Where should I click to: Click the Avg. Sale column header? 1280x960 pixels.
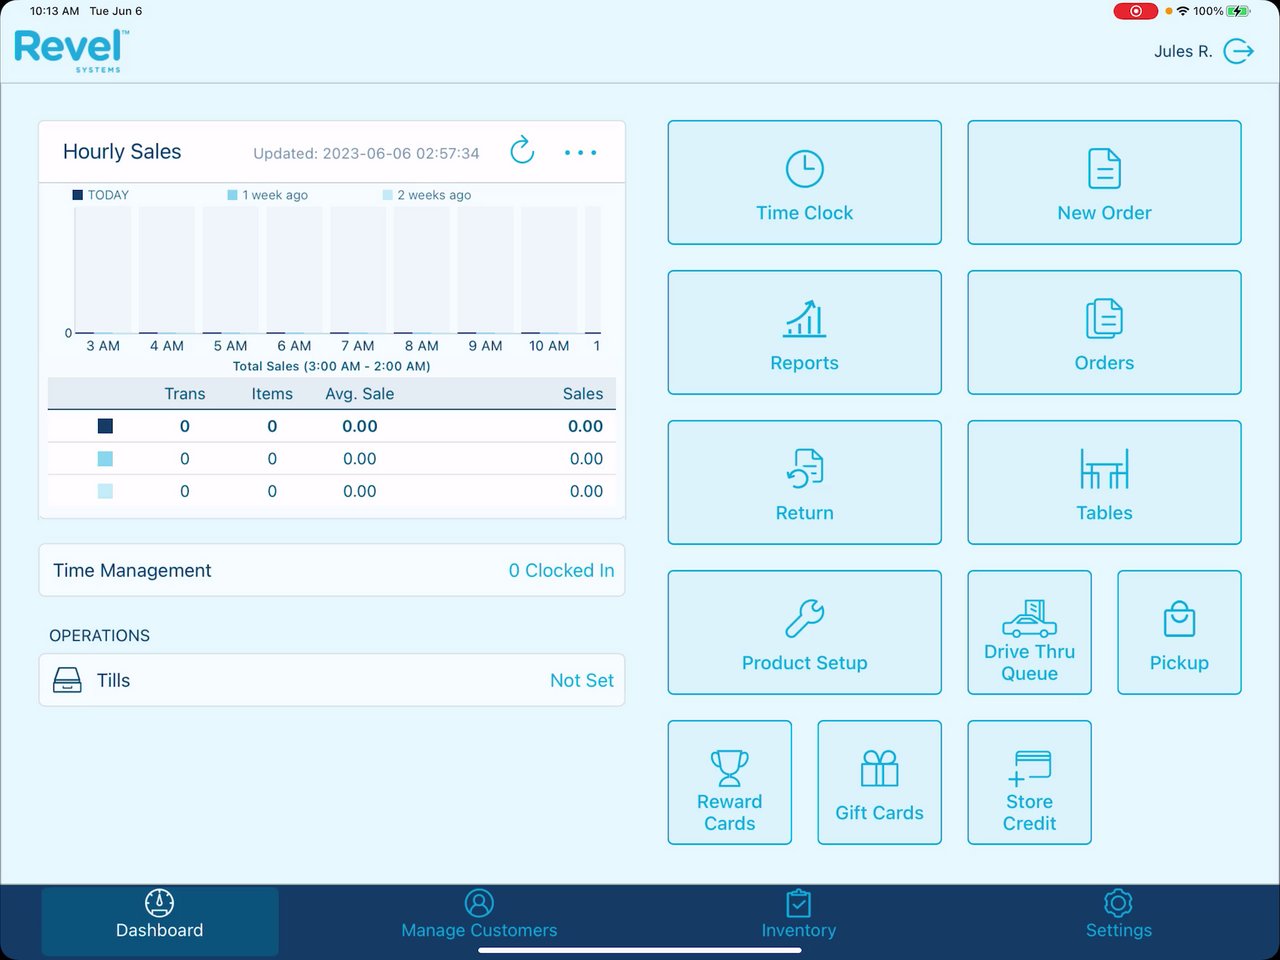pos(360,394)
